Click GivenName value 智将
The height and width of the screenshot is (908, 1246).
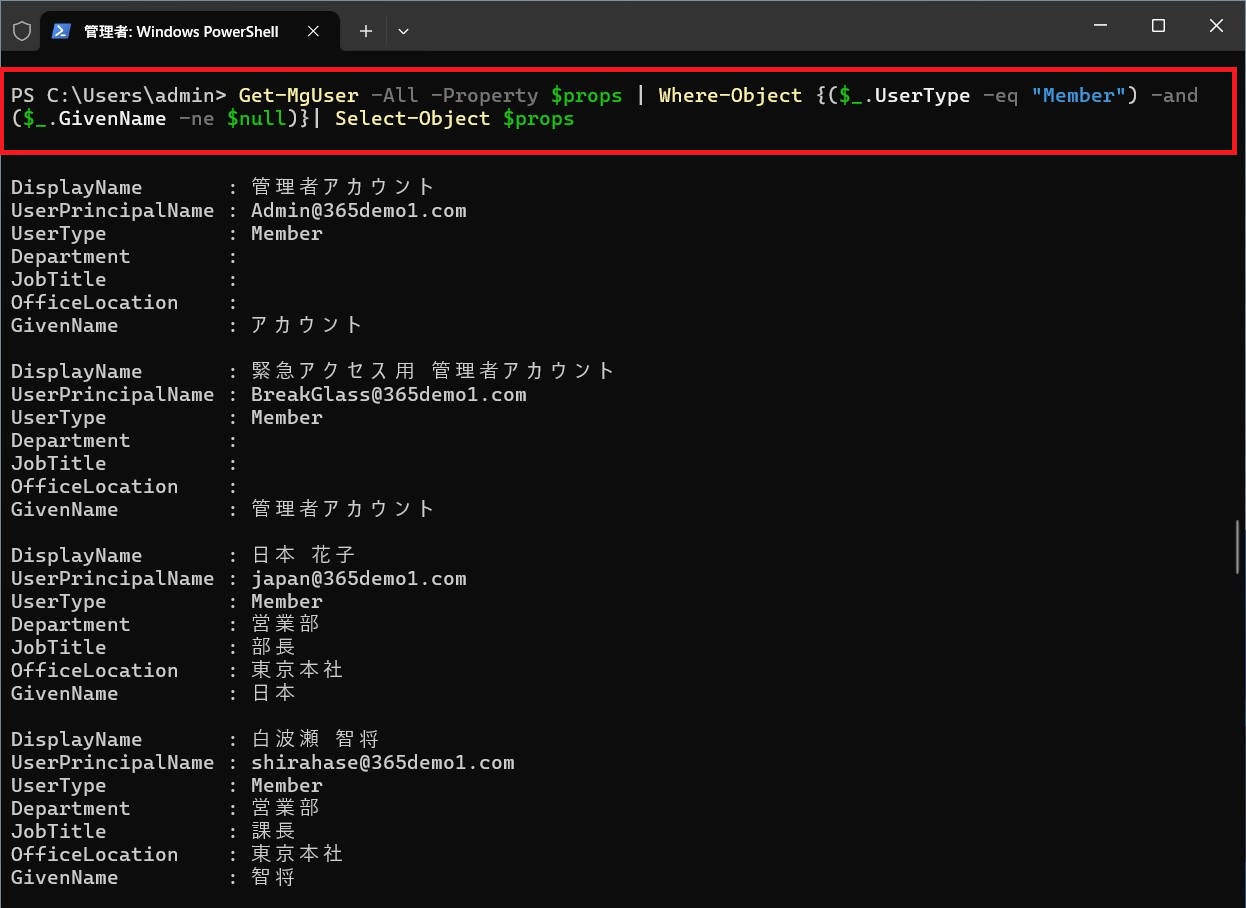pyautogui.click(x=274, y=877)
